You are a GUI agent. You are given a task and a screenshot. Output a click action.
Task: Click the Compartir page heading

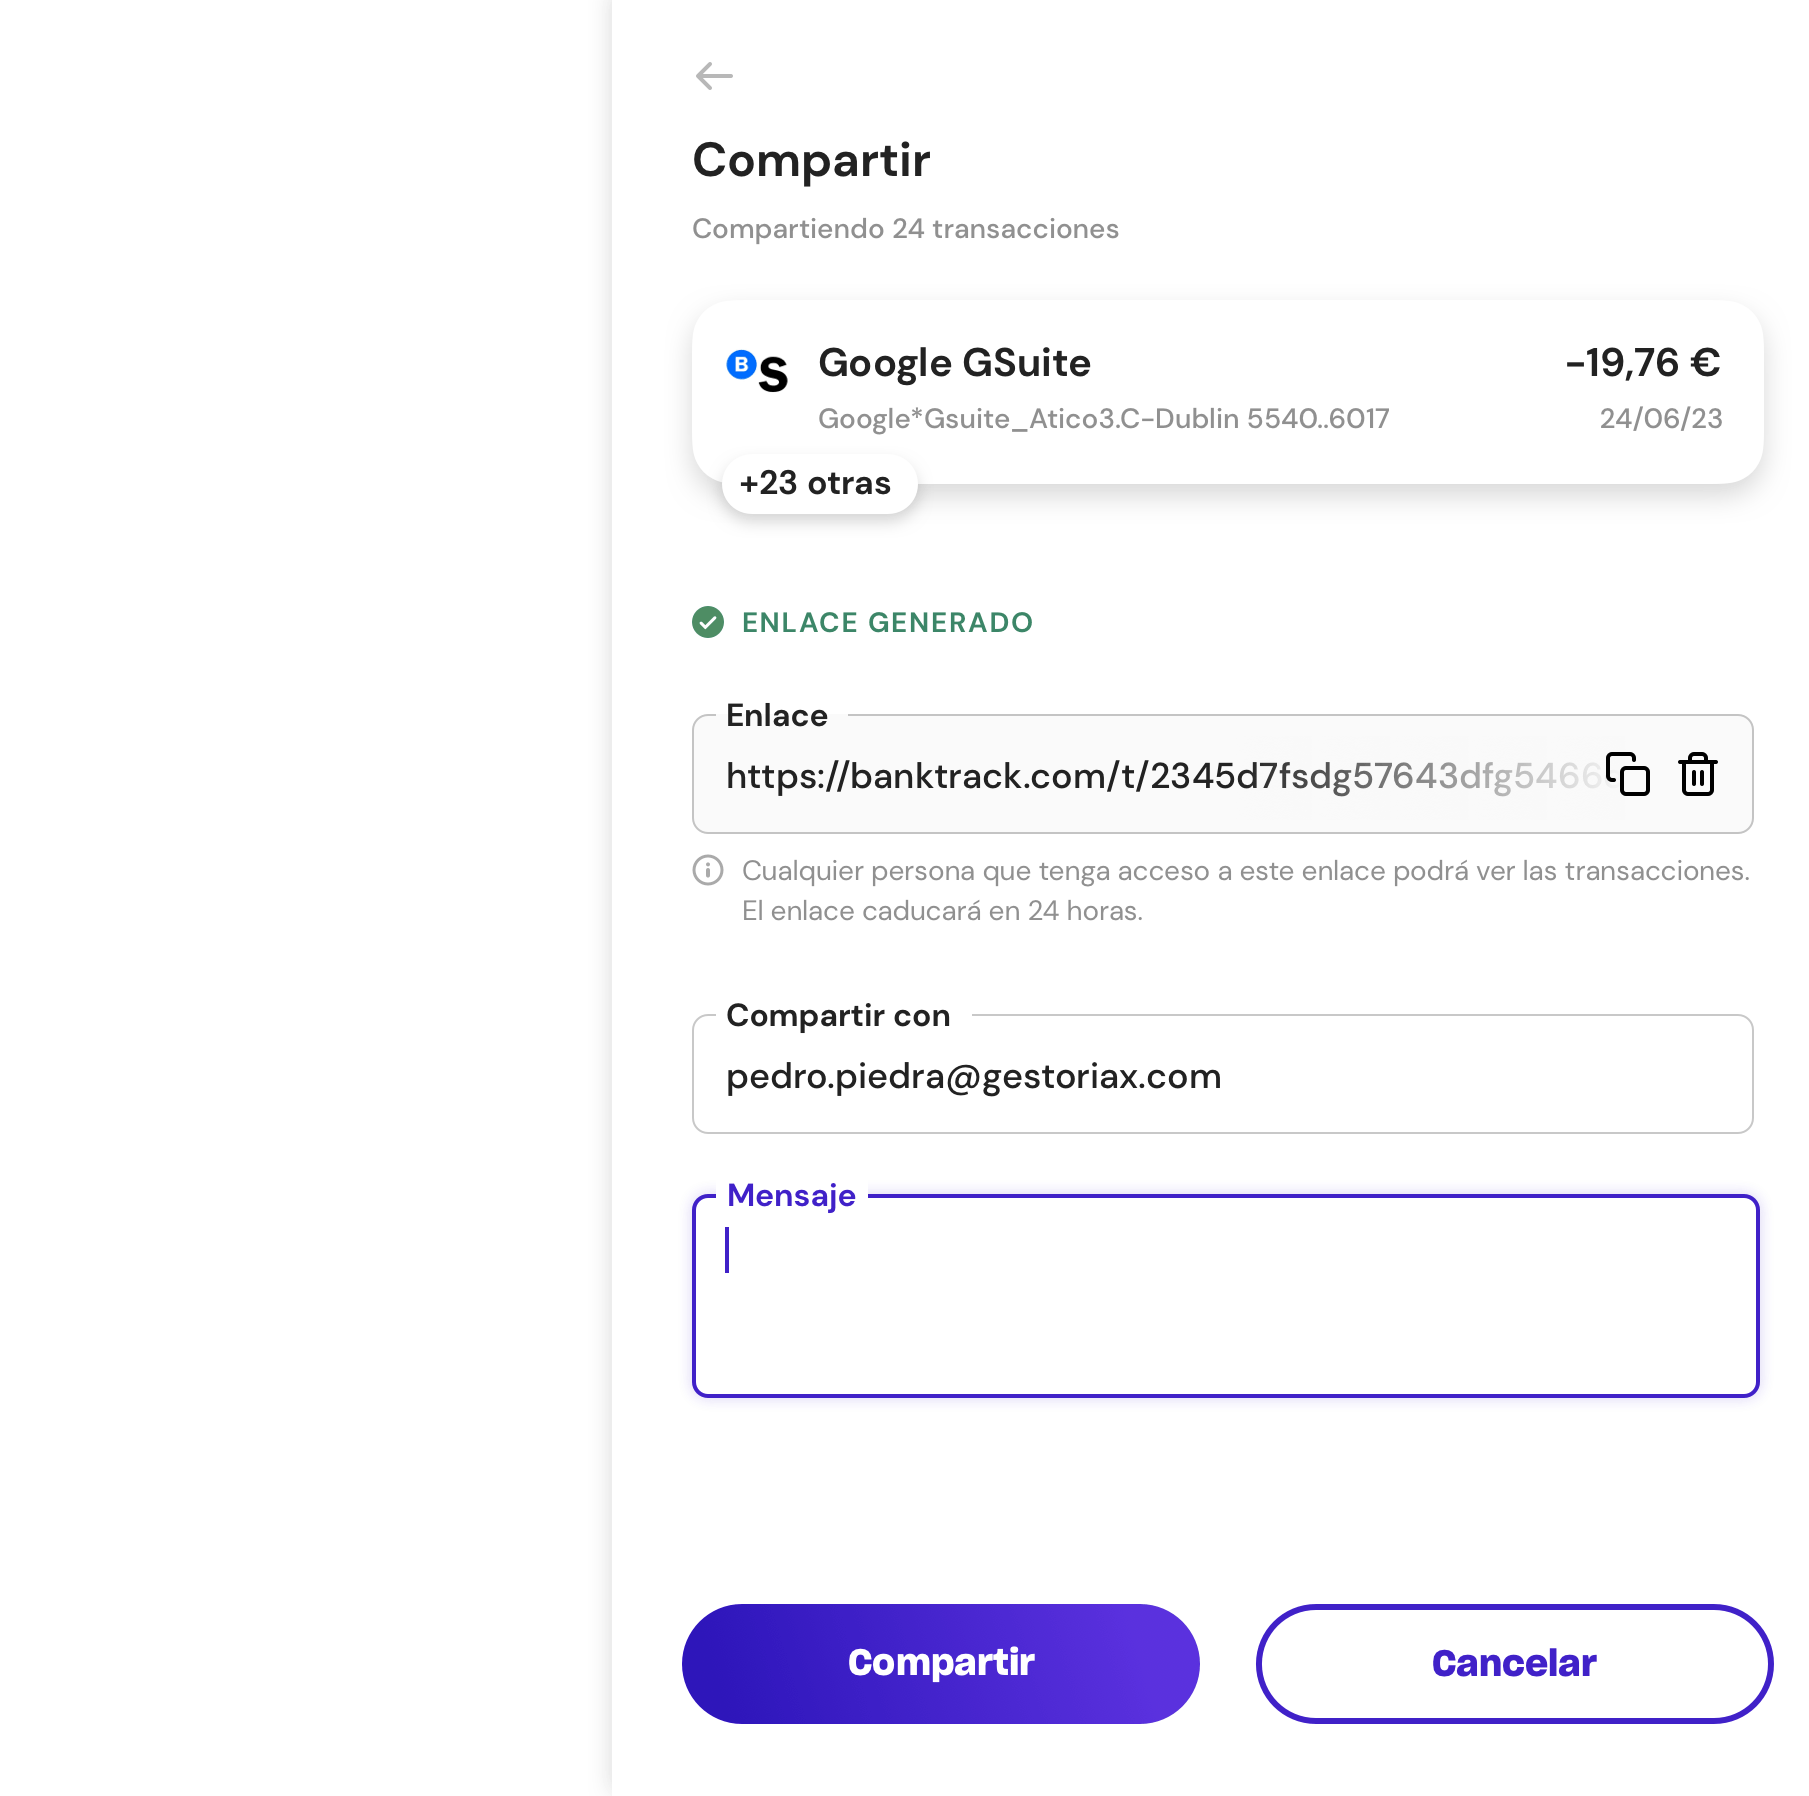coord(811,160)
